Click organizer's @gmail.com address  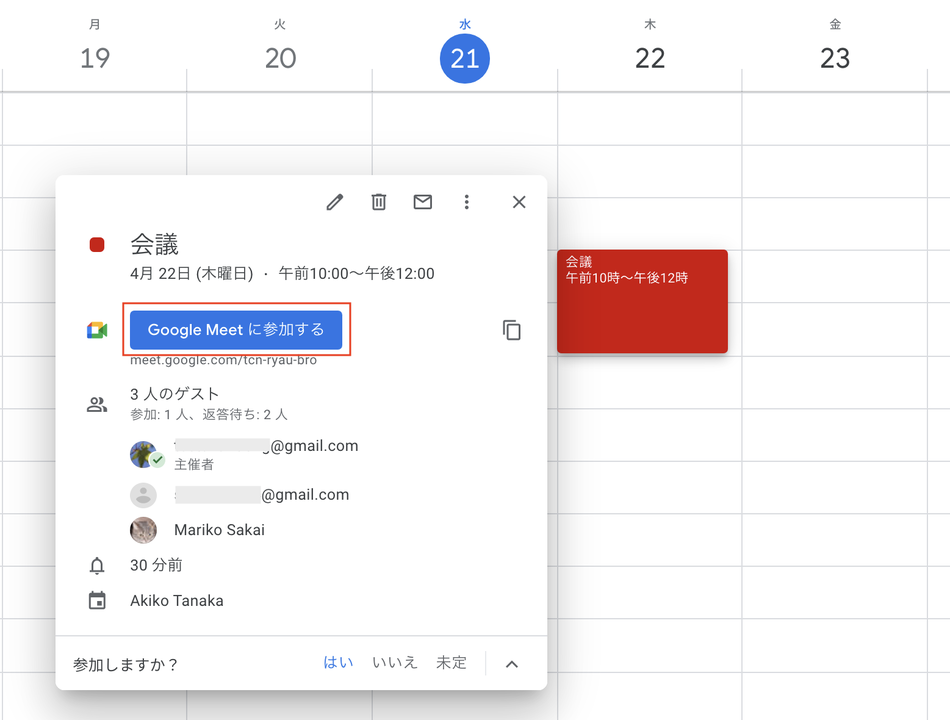tap(267, 446)
